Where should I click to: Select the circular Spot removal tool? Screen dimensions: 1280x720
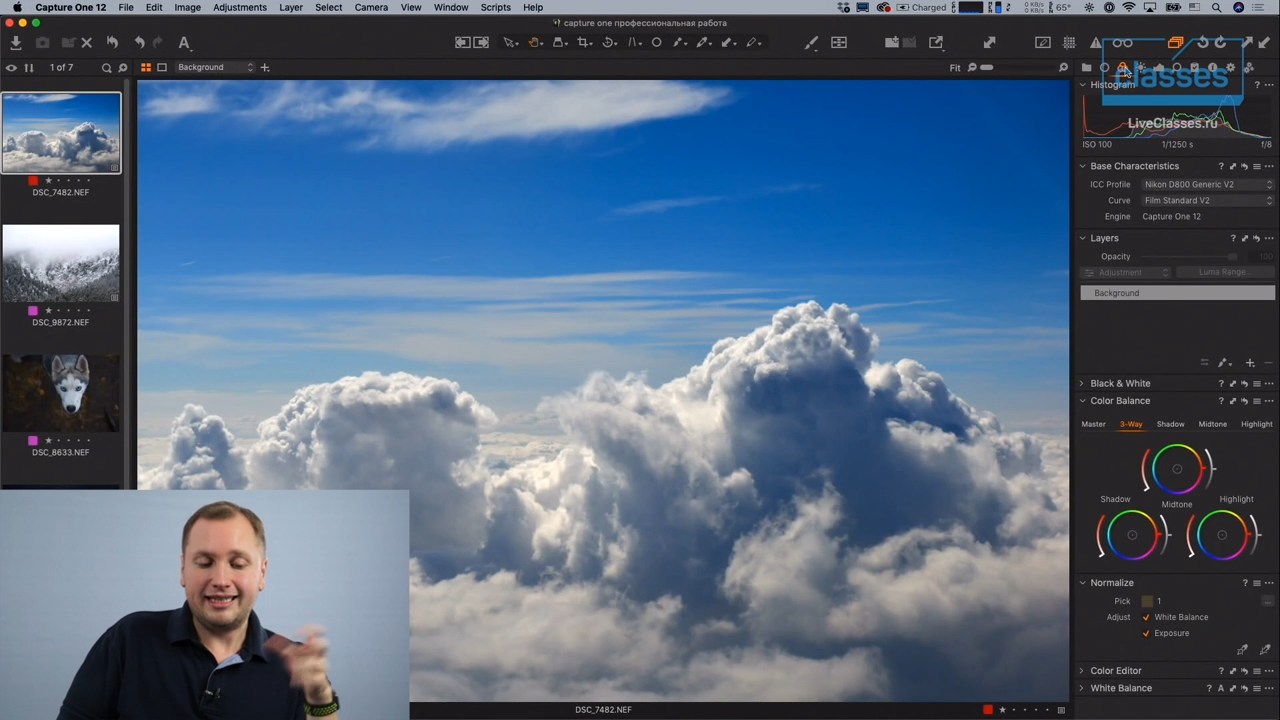click(657, 43)
